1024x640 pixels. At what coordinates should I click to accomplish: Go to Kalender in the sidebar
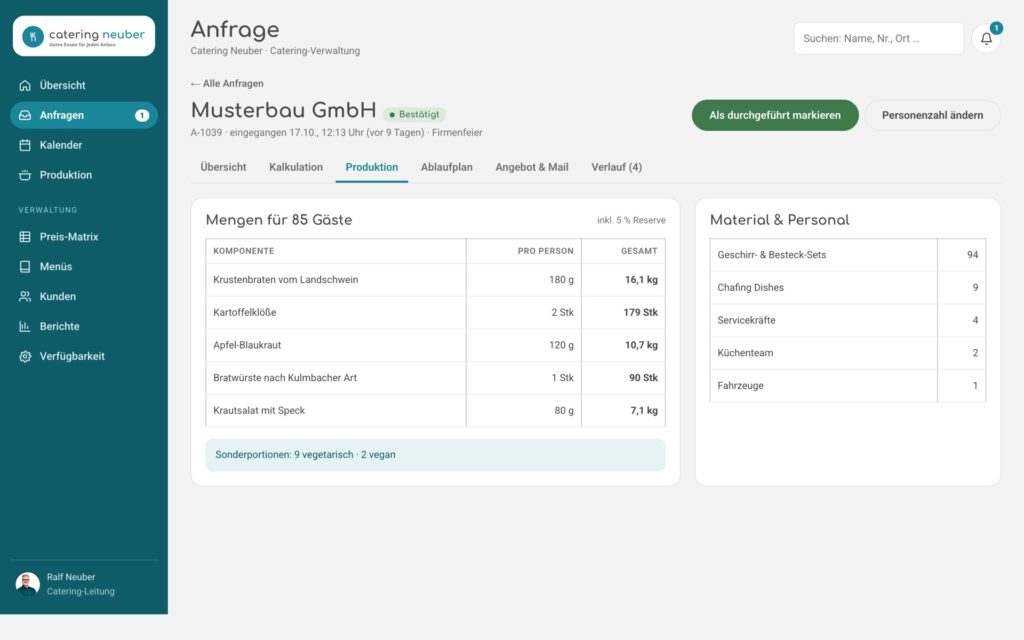(84, 145)
